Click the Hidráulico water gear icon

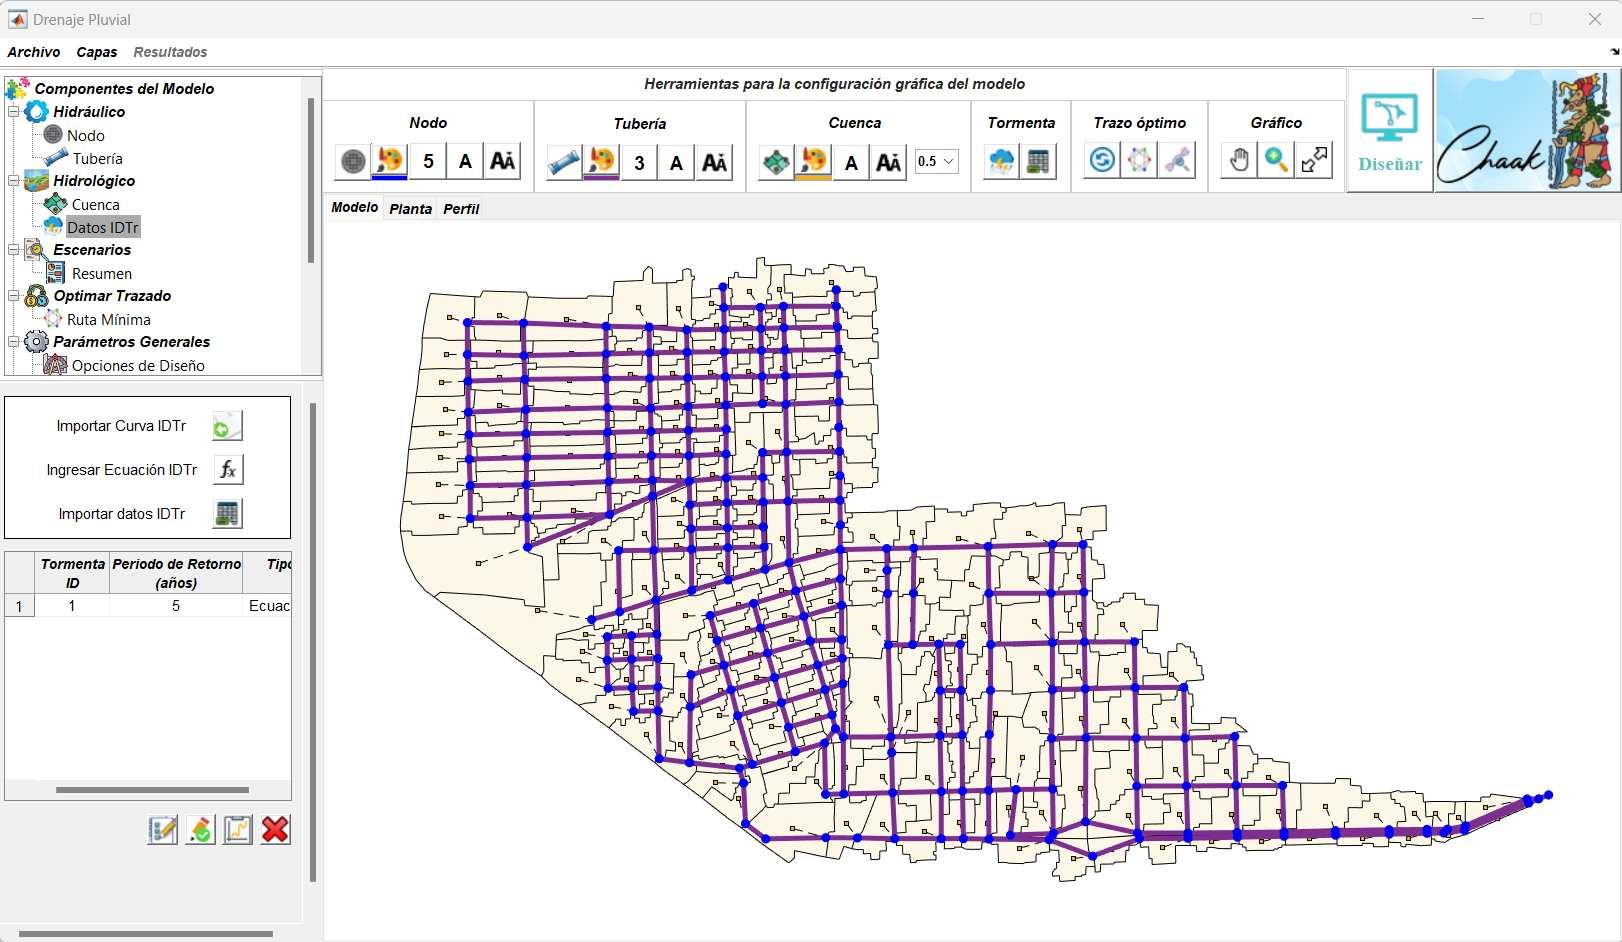click(x=36, y=112)
